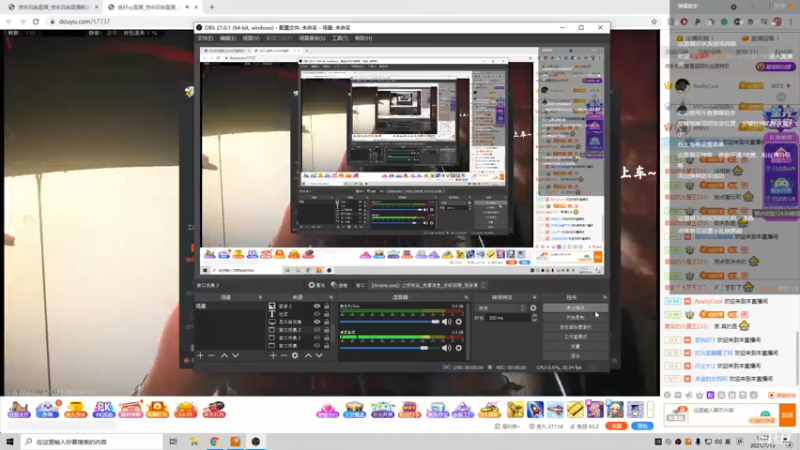Viewport: 800px width, 450px height.
Task: Open transition properties gear icon
Action: tap(533, 308)
